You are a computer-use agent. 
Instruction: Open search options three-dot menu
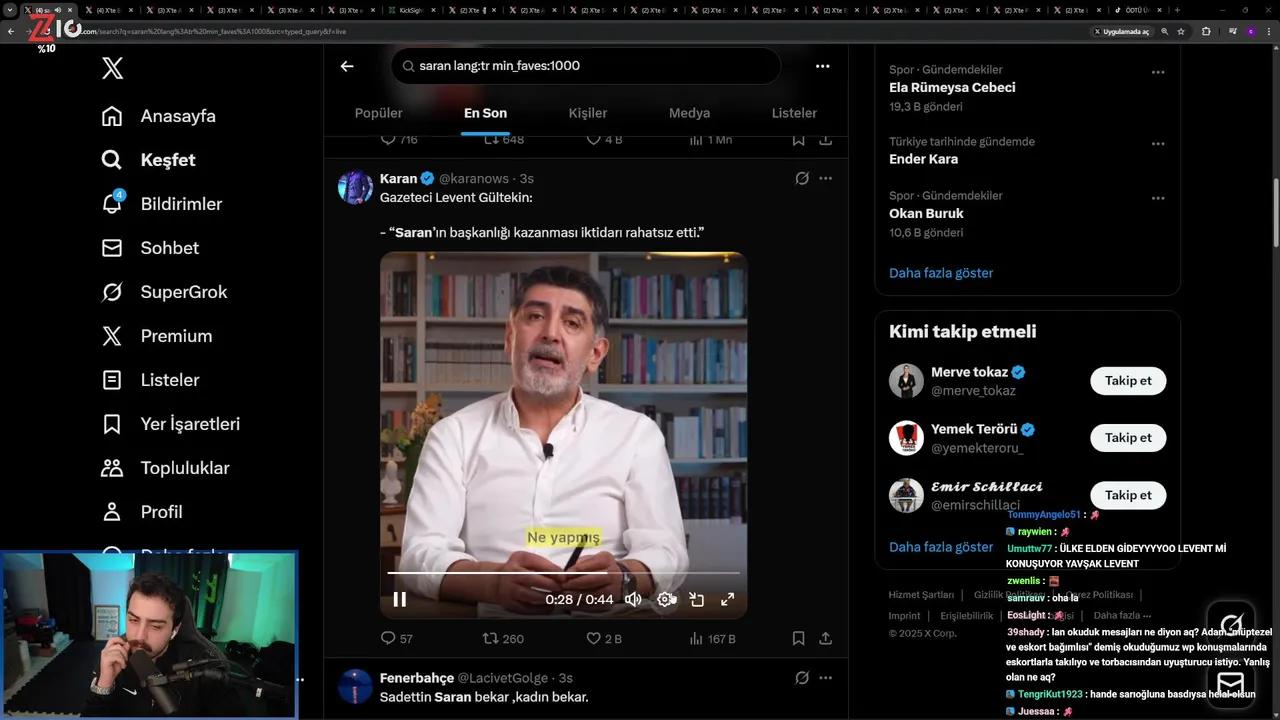pyautogui.click(x=822, y=66)
